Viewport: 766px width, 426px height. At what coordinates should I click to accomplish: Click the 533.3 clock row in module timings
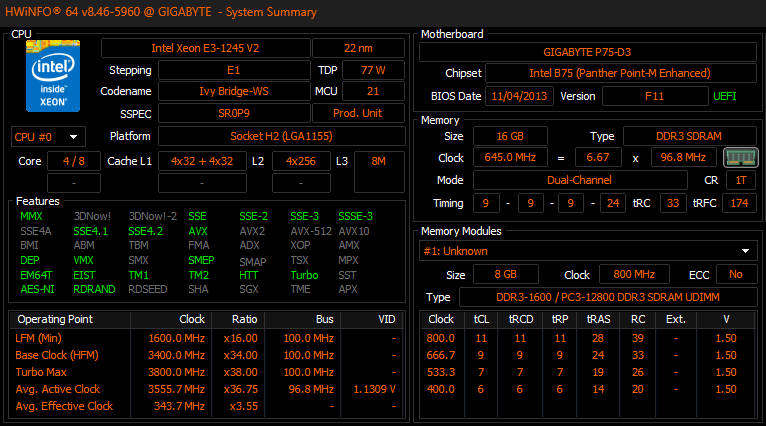tap(587, 372)
